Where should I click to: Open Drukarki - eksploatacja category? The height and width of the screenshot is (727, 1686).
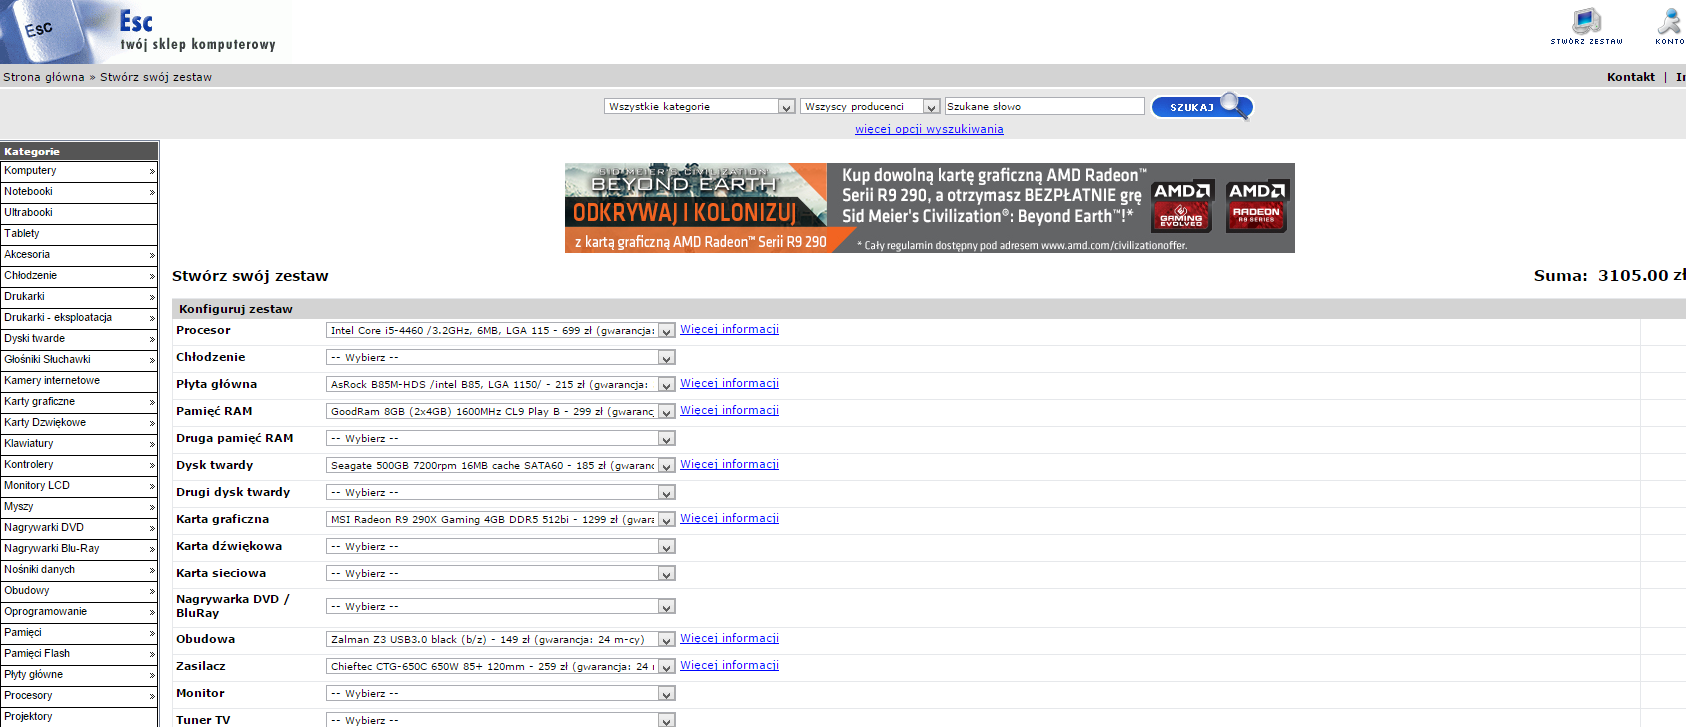79,318
